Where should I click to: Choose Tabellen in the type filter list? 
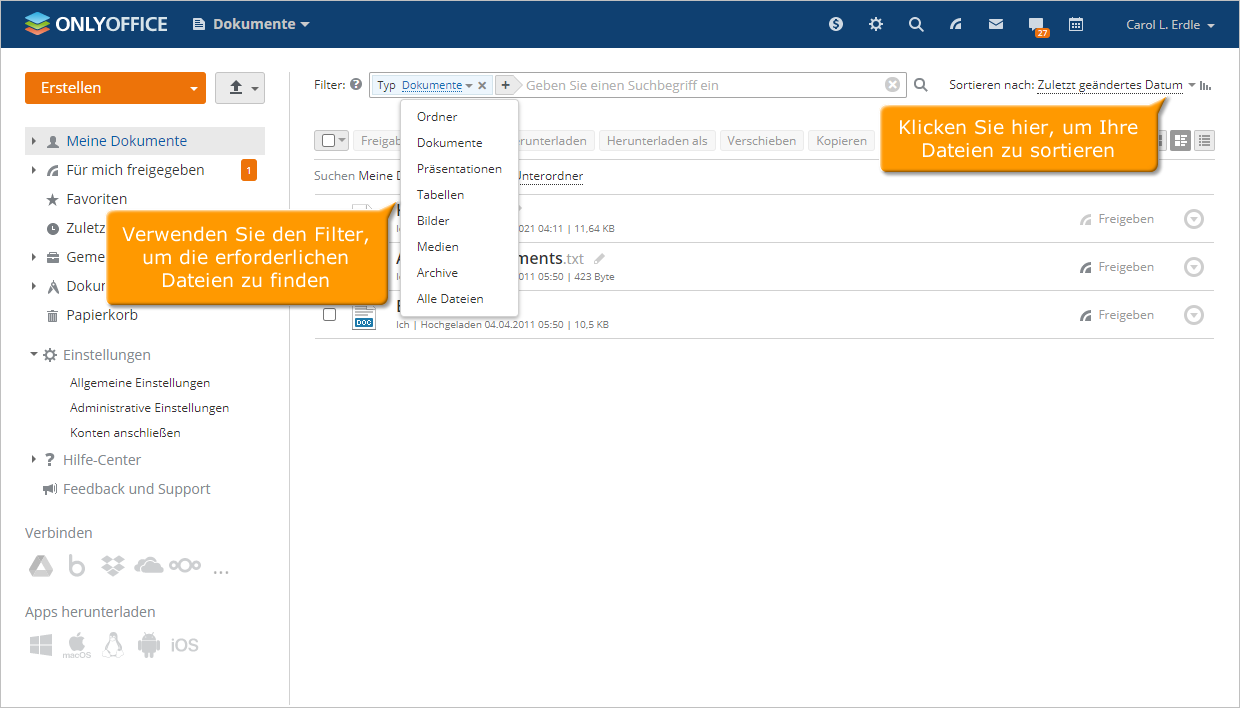(440, 195)
